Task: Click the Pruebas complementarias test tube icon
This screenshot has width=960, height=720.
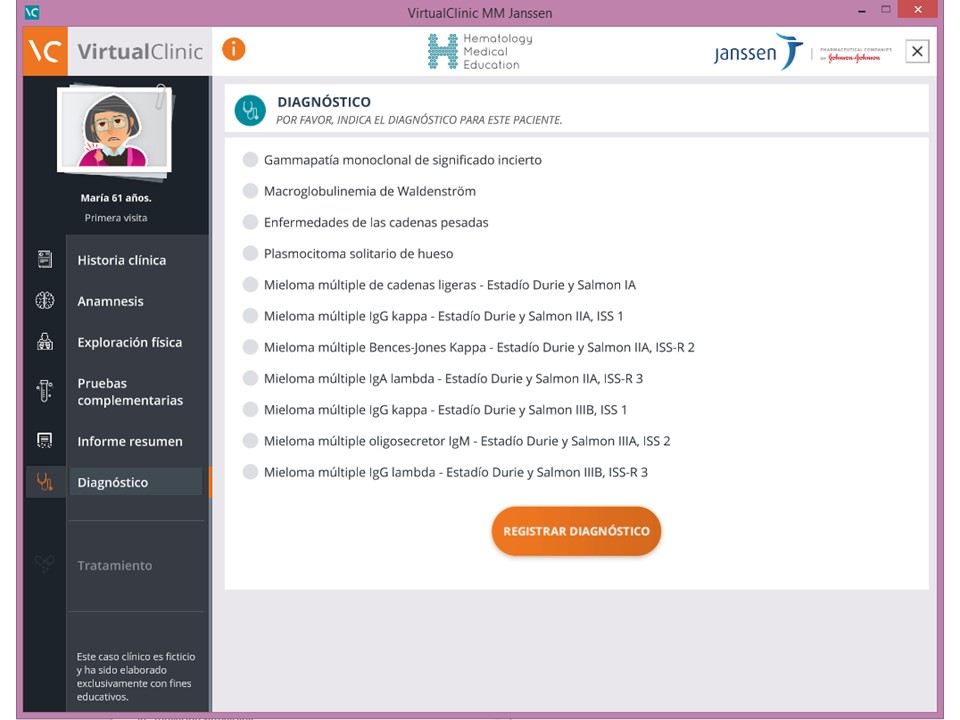Action: tap(45, 391)
